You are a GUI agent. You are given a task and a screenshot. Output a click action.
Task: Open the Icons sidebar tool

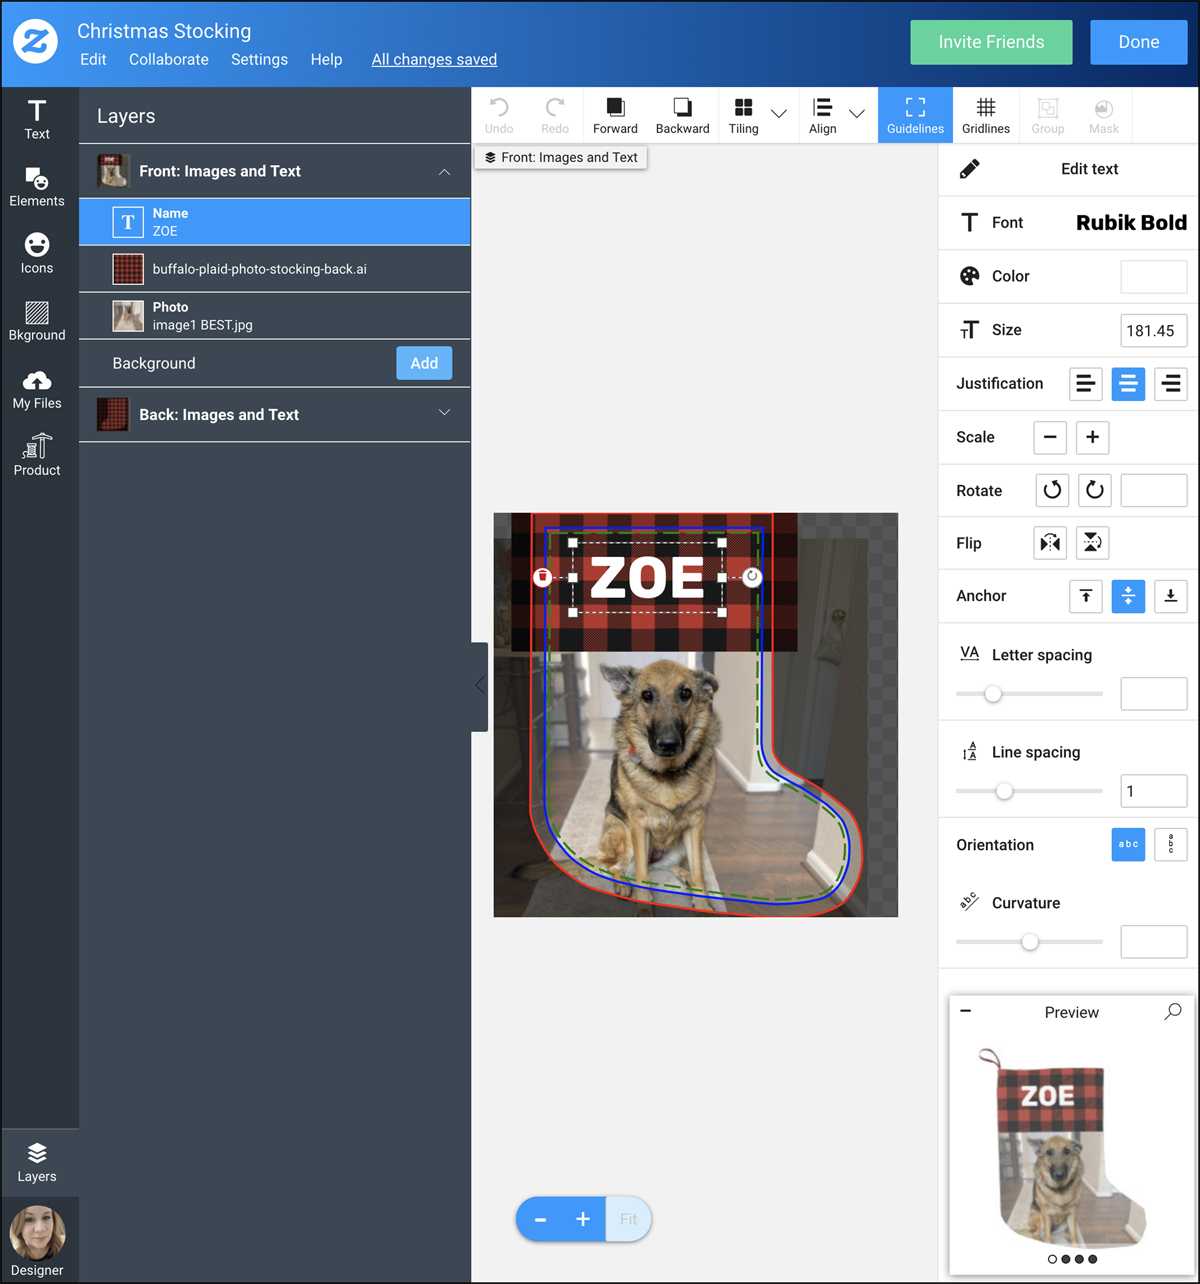click(37, 253)
